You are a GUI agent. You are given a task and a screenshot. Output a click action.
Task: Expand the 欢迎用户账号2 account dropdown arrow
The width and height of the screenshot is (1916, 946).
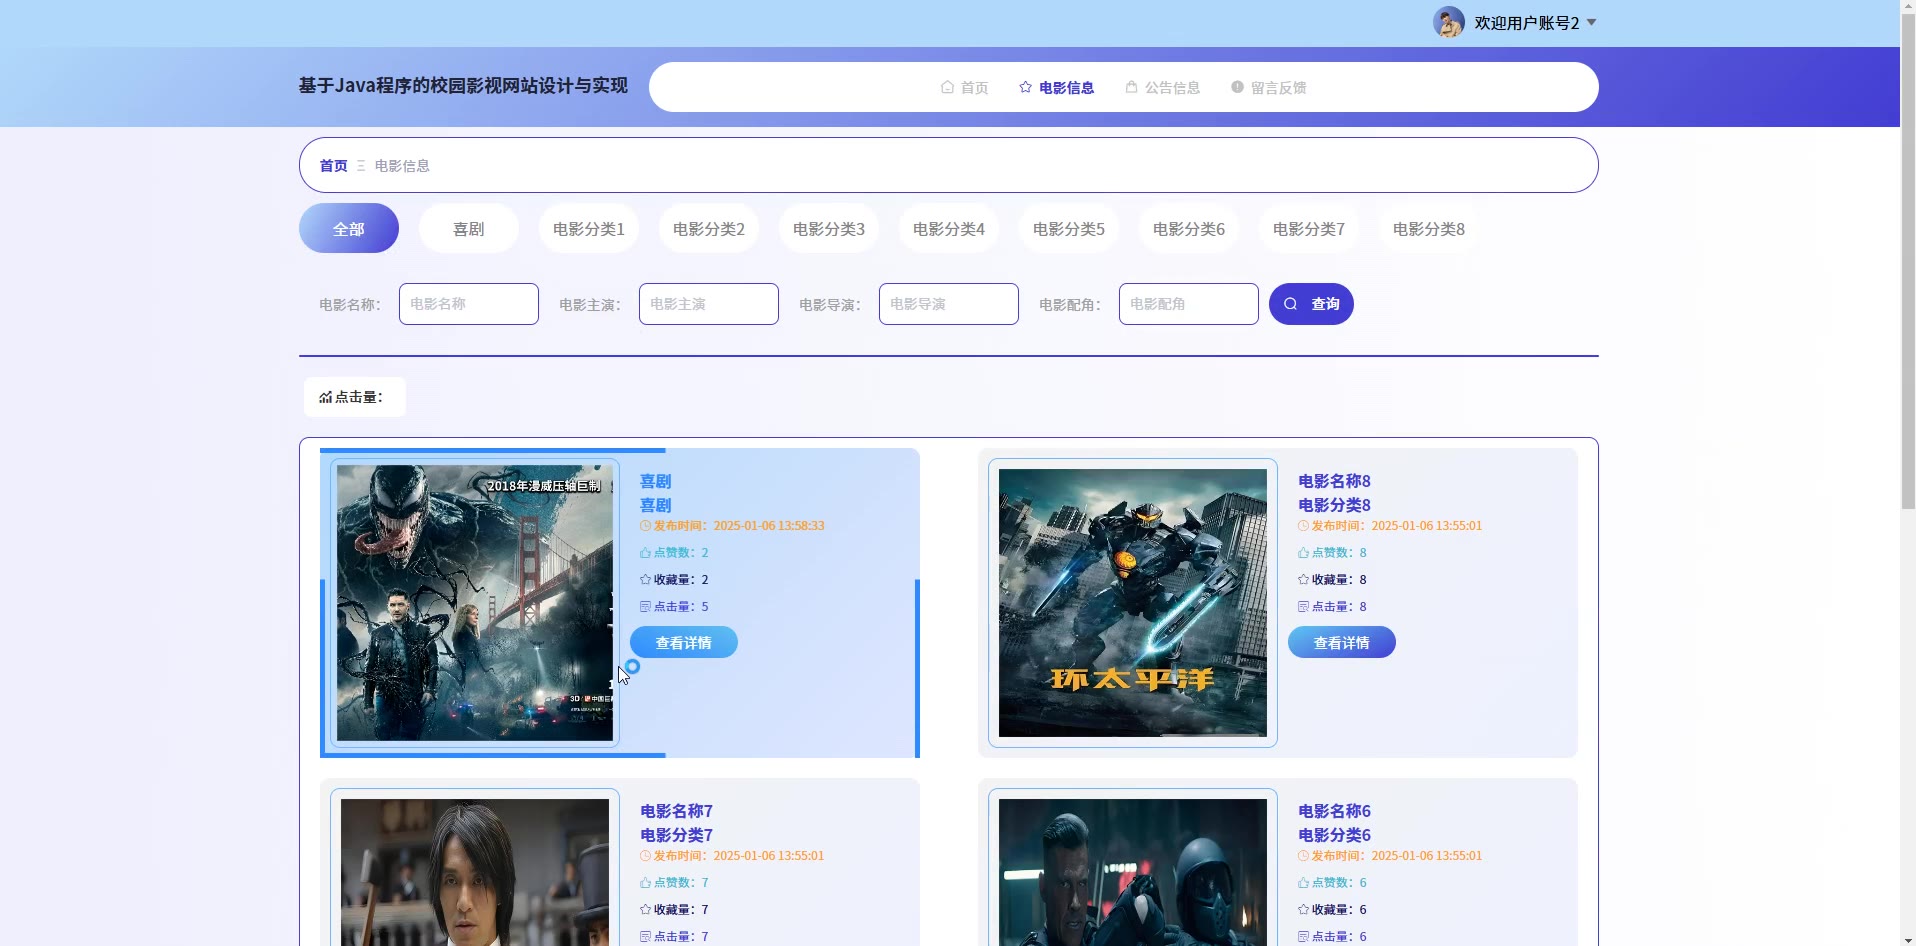[x=1591, y=22]
